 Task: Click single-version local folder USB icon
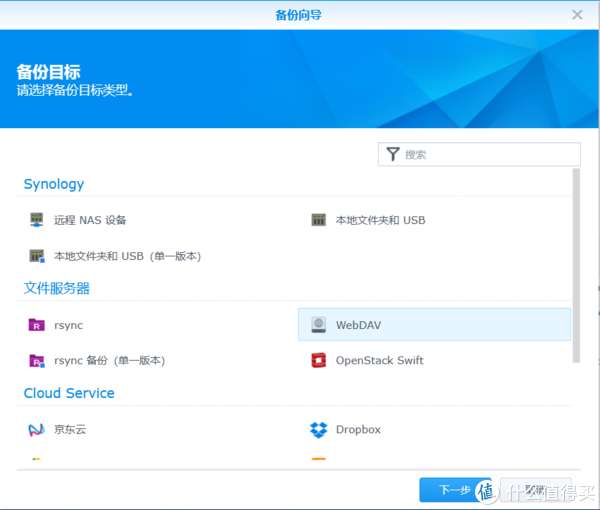(x=37, y=256)
